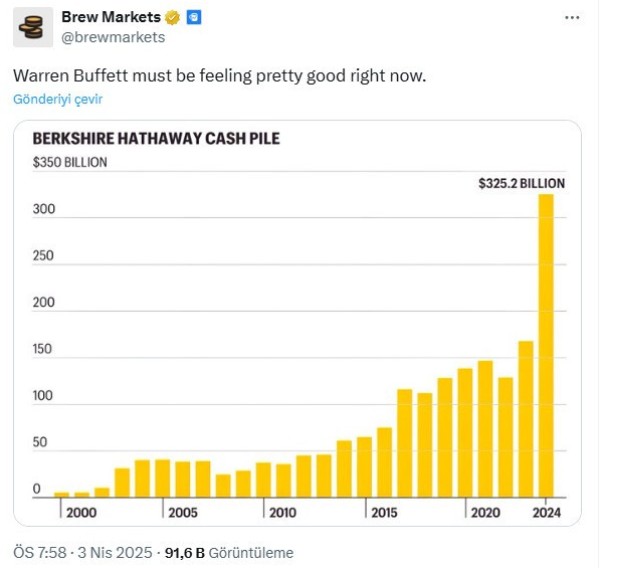This screenshot has width=630, height=568.
Task: Click the $350 BILLION axis label
Action: coord(70,162)
